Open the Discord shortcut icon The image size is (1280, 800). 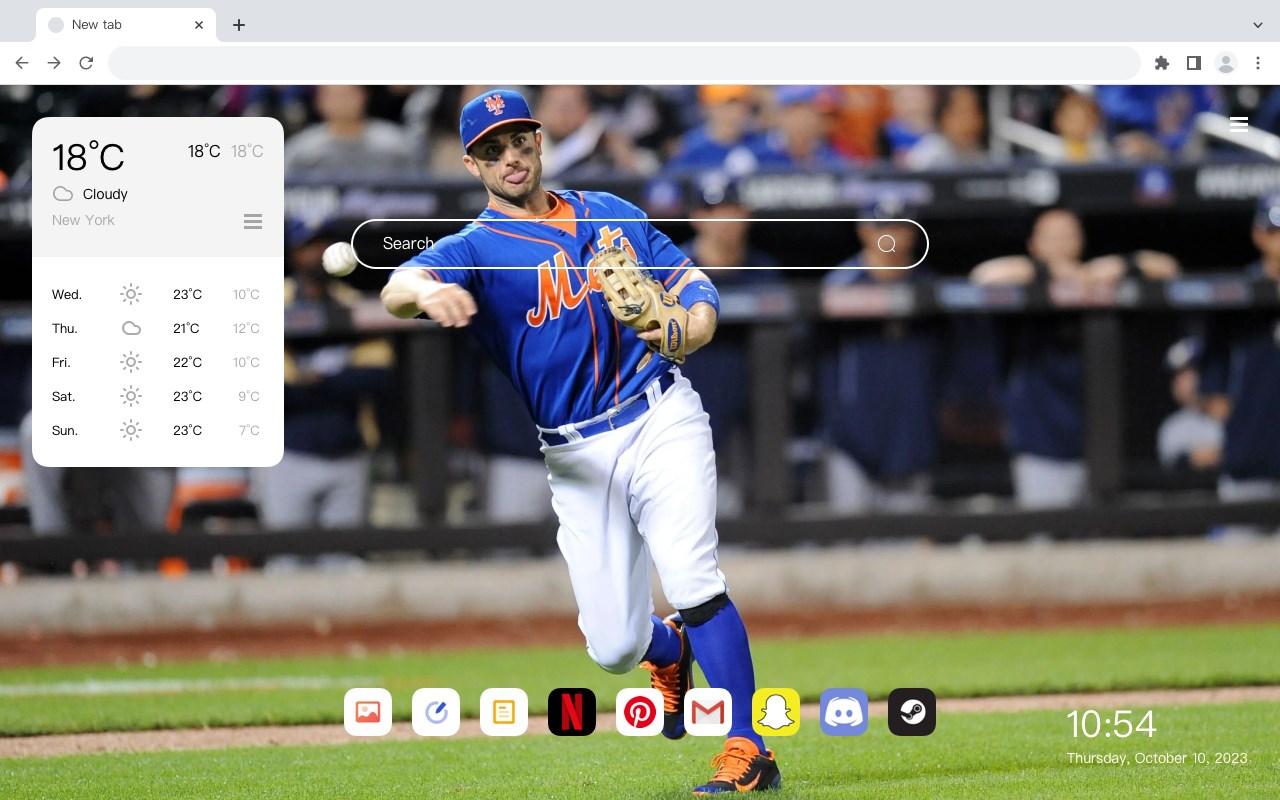point(844,712)
